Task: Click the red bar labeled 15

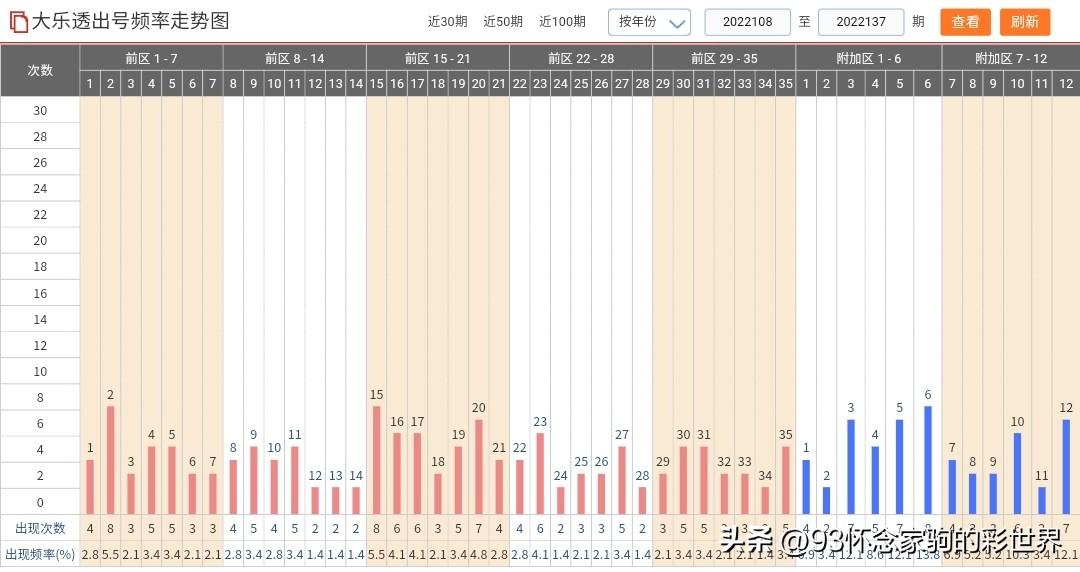Action: [376, 460]
